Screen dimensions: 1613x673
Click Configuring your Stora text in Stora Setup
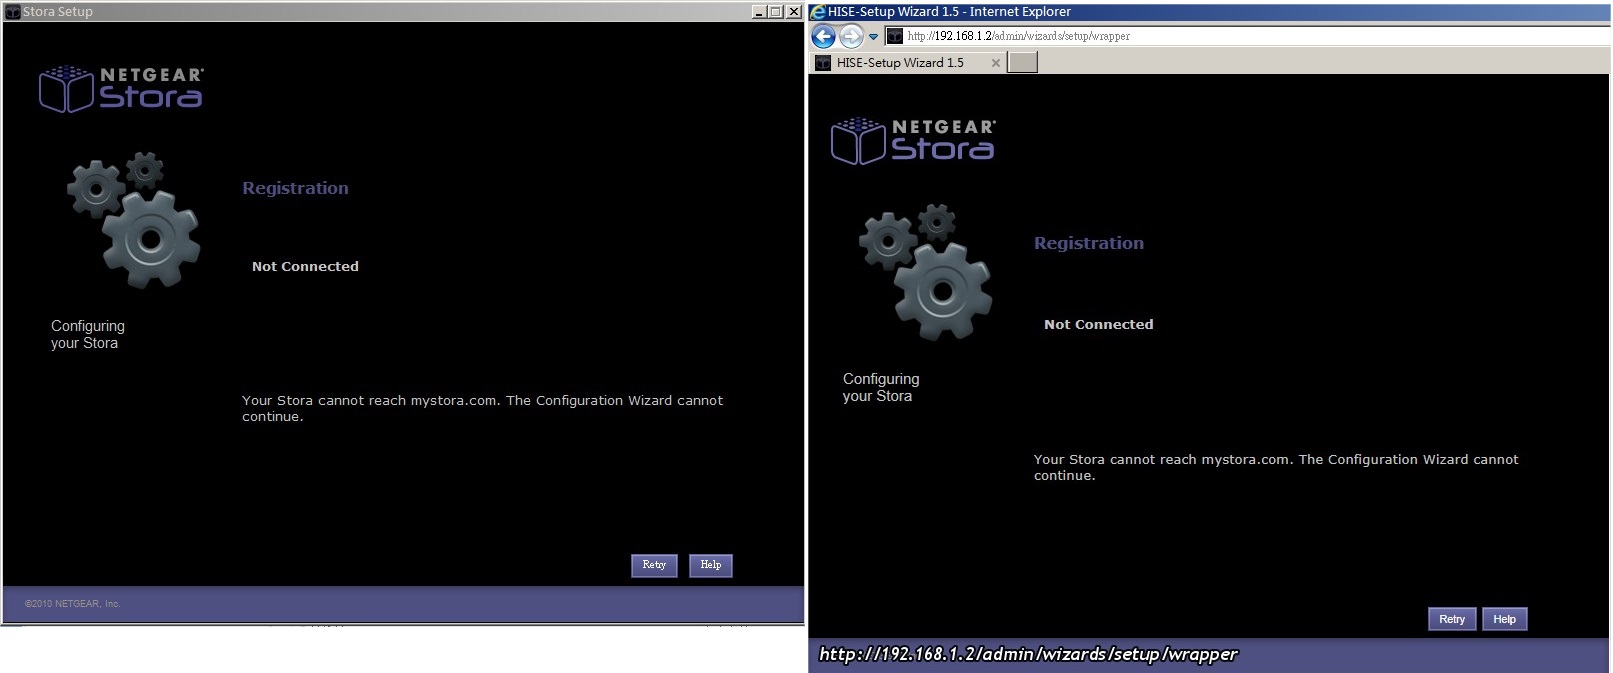88,334
